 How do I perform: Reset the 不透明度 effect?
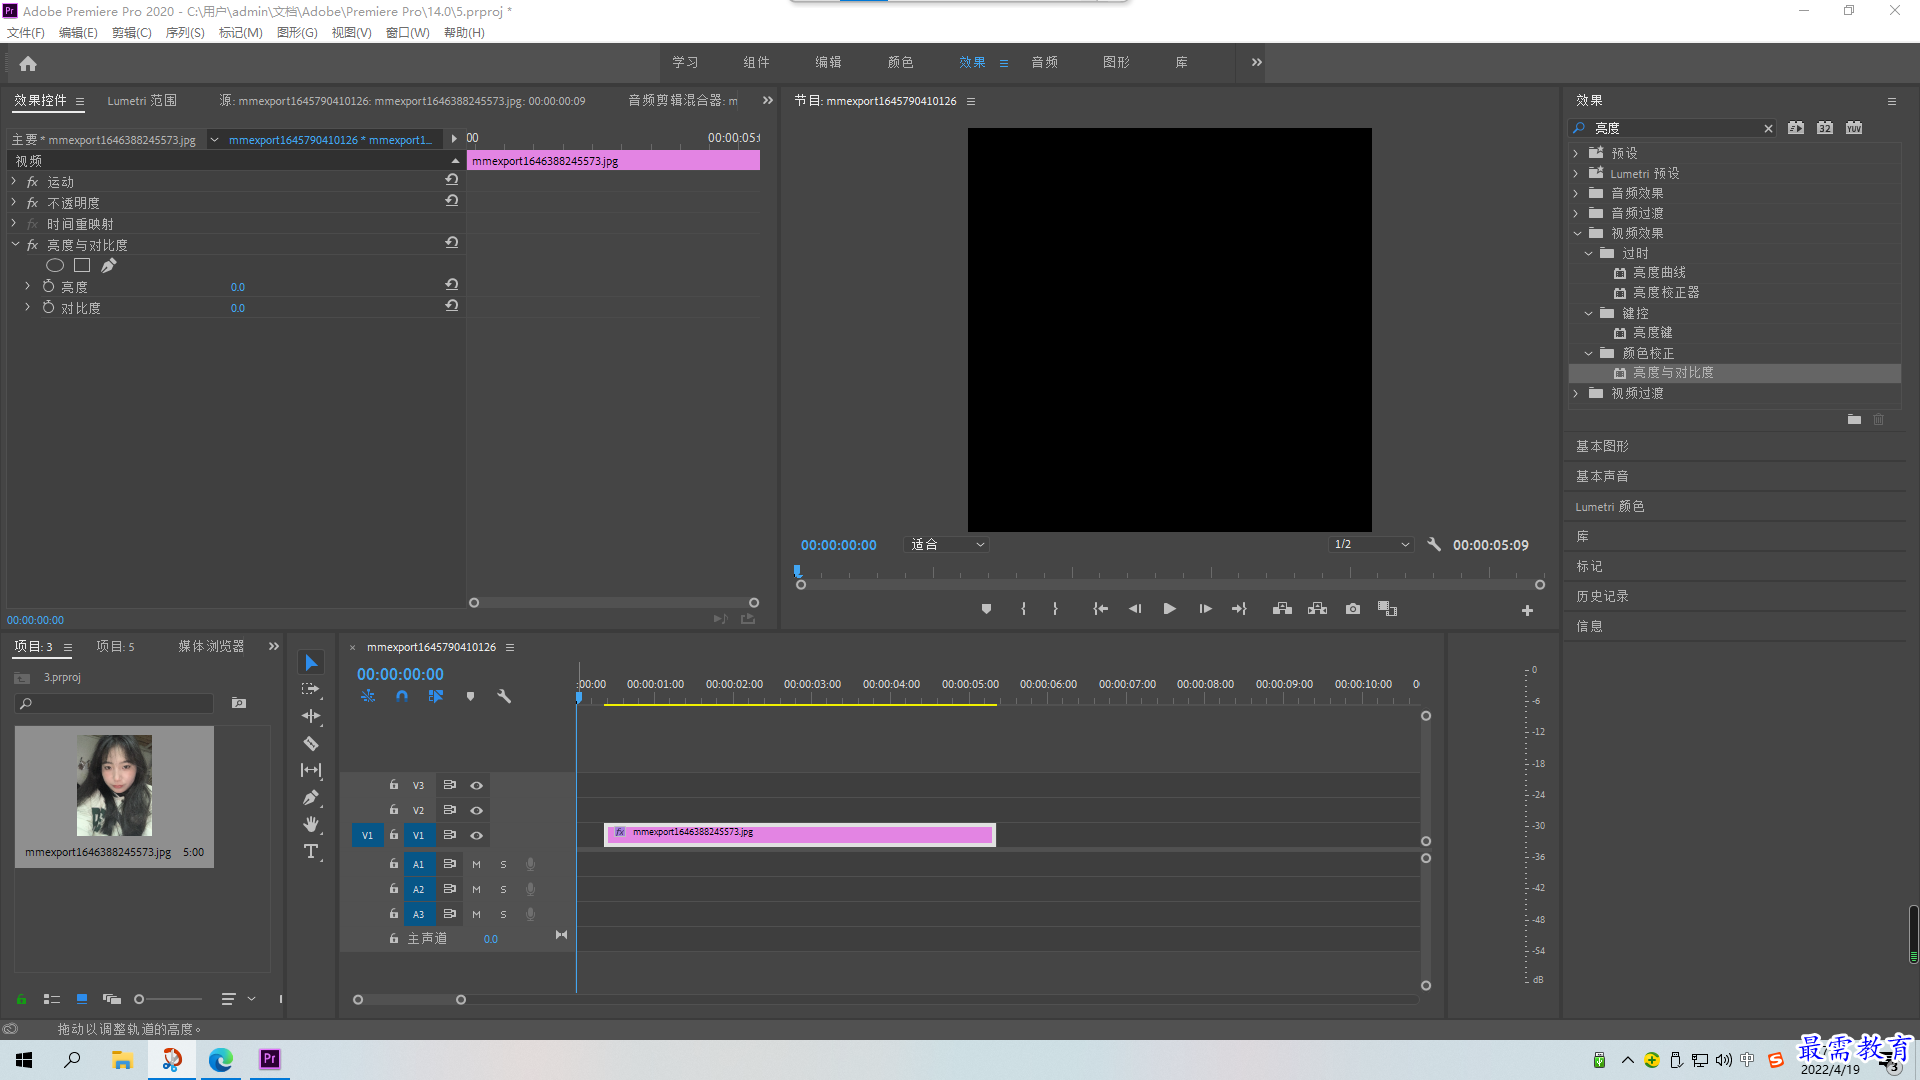point(452,201)
